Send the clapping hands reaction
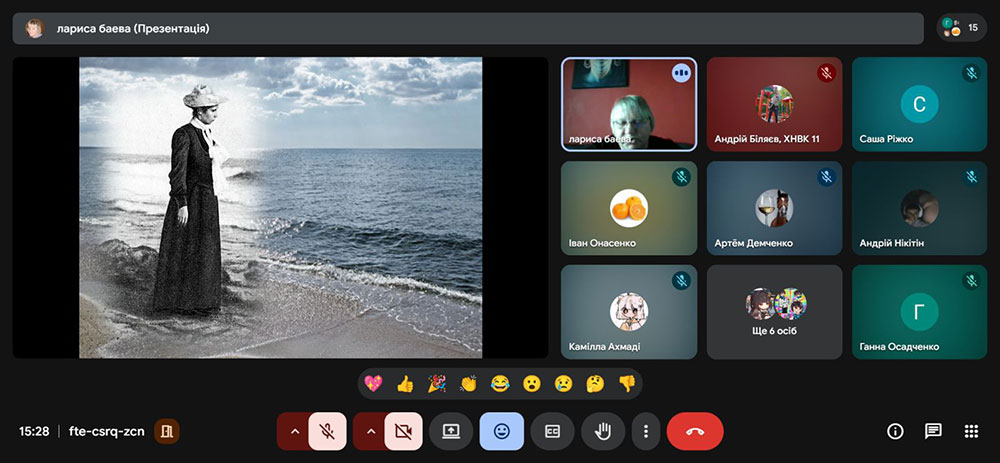The height and width of the screenshot is (463, 1000). (468, 383)
